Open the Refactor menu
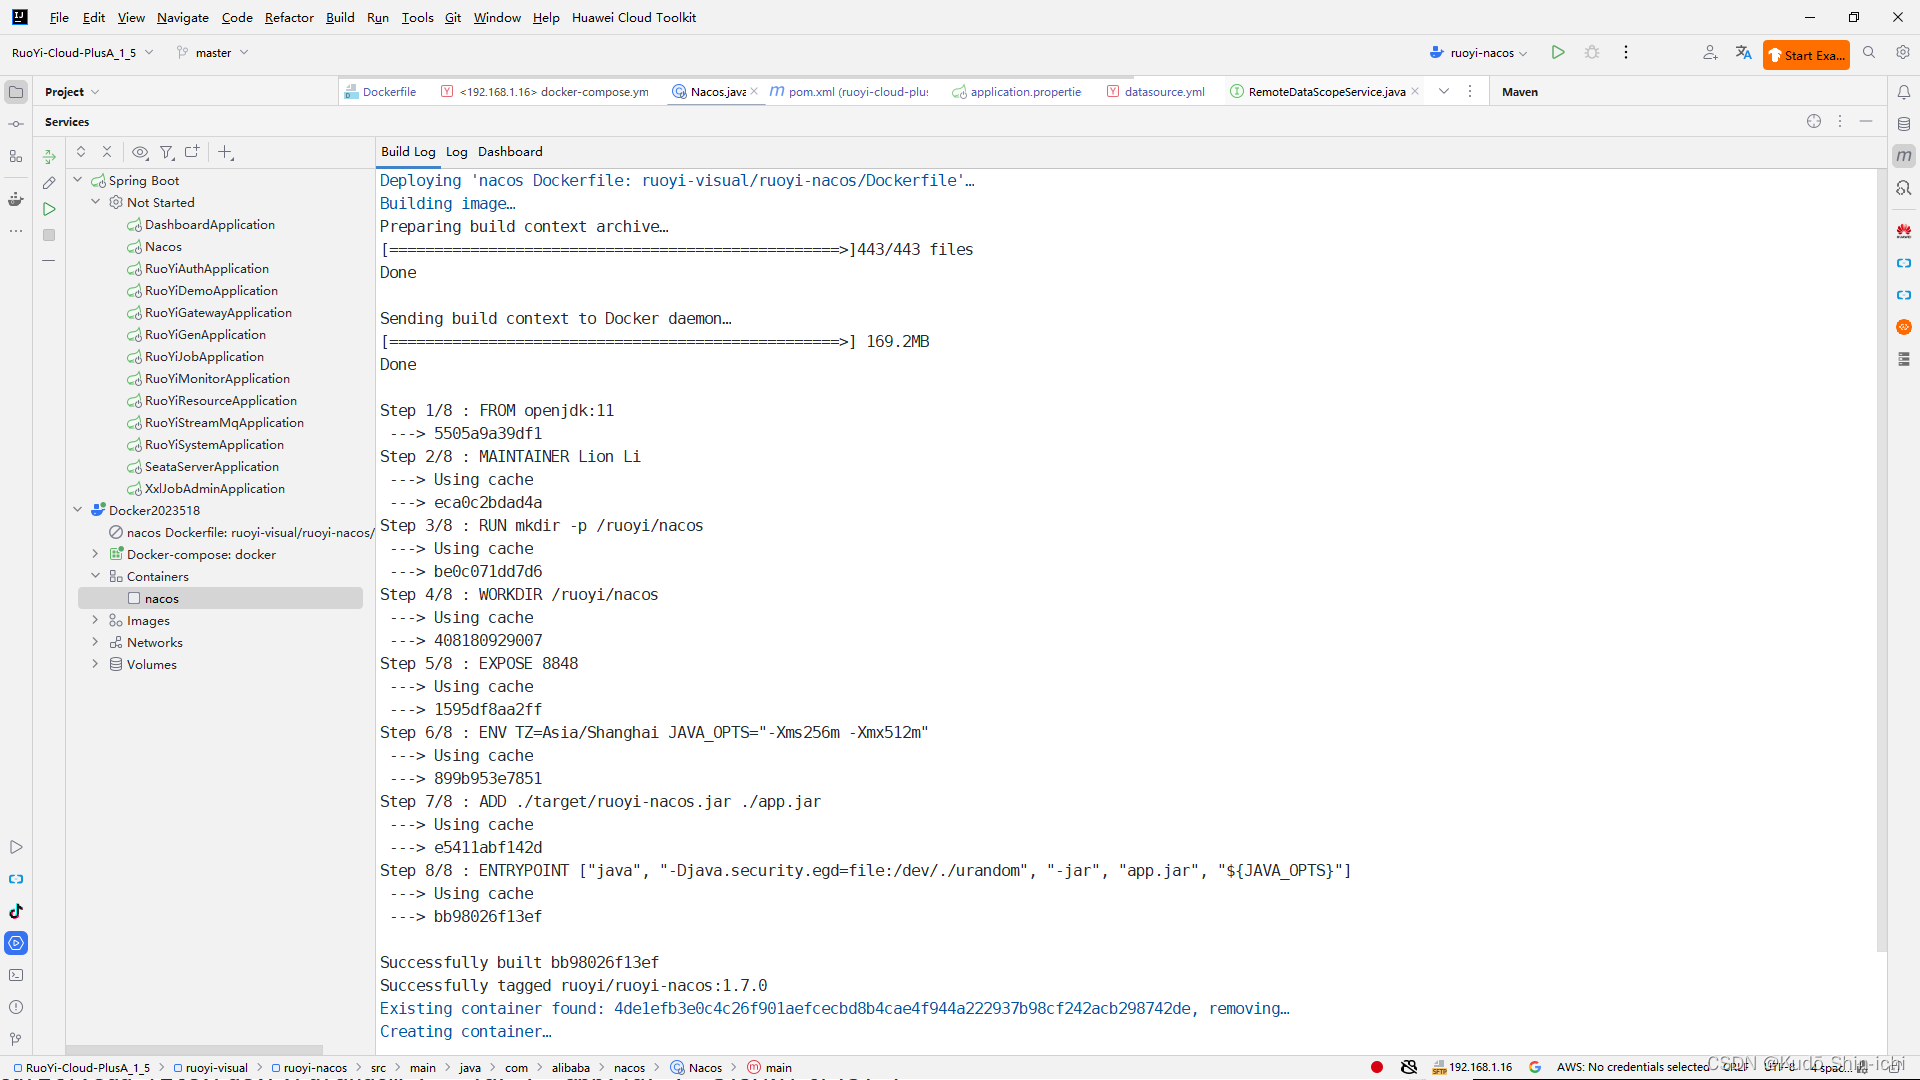This screenshot has width=1920, height=1080. point(289,17)
